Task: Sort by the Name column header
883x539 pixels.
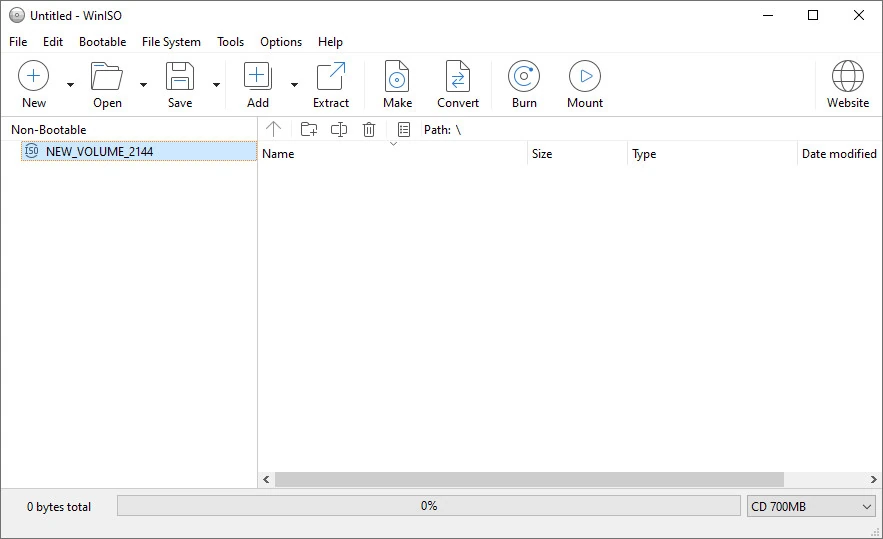Action: (393, 154)
